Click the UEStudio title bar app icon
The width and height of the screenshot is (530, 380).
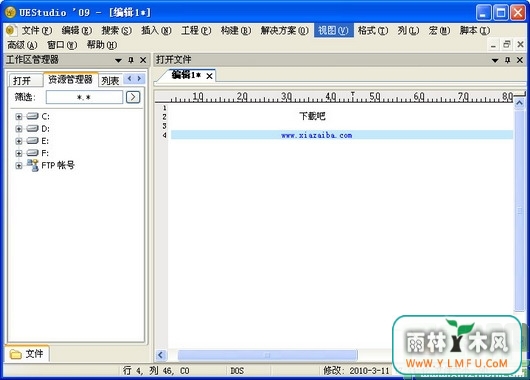(x=10, y=13)
